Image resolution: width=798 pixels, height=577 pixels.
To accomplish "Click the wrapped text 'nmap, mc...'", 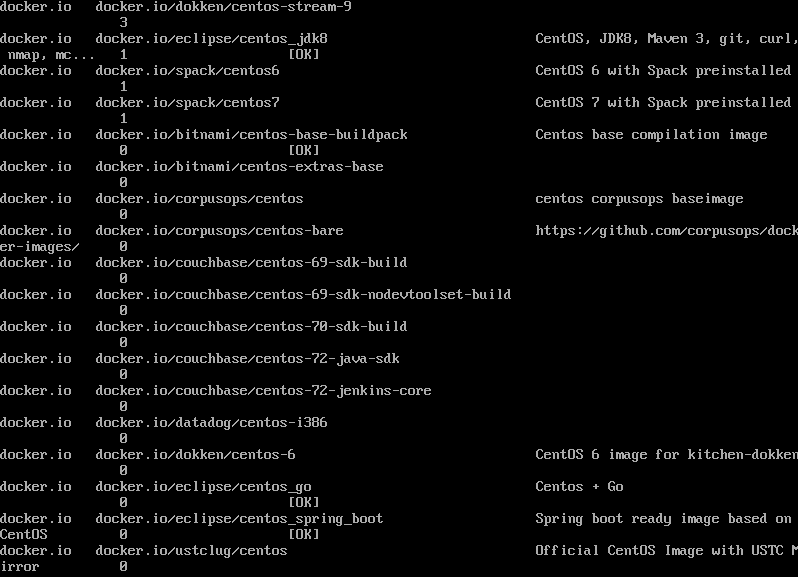I will coord(51,55).
